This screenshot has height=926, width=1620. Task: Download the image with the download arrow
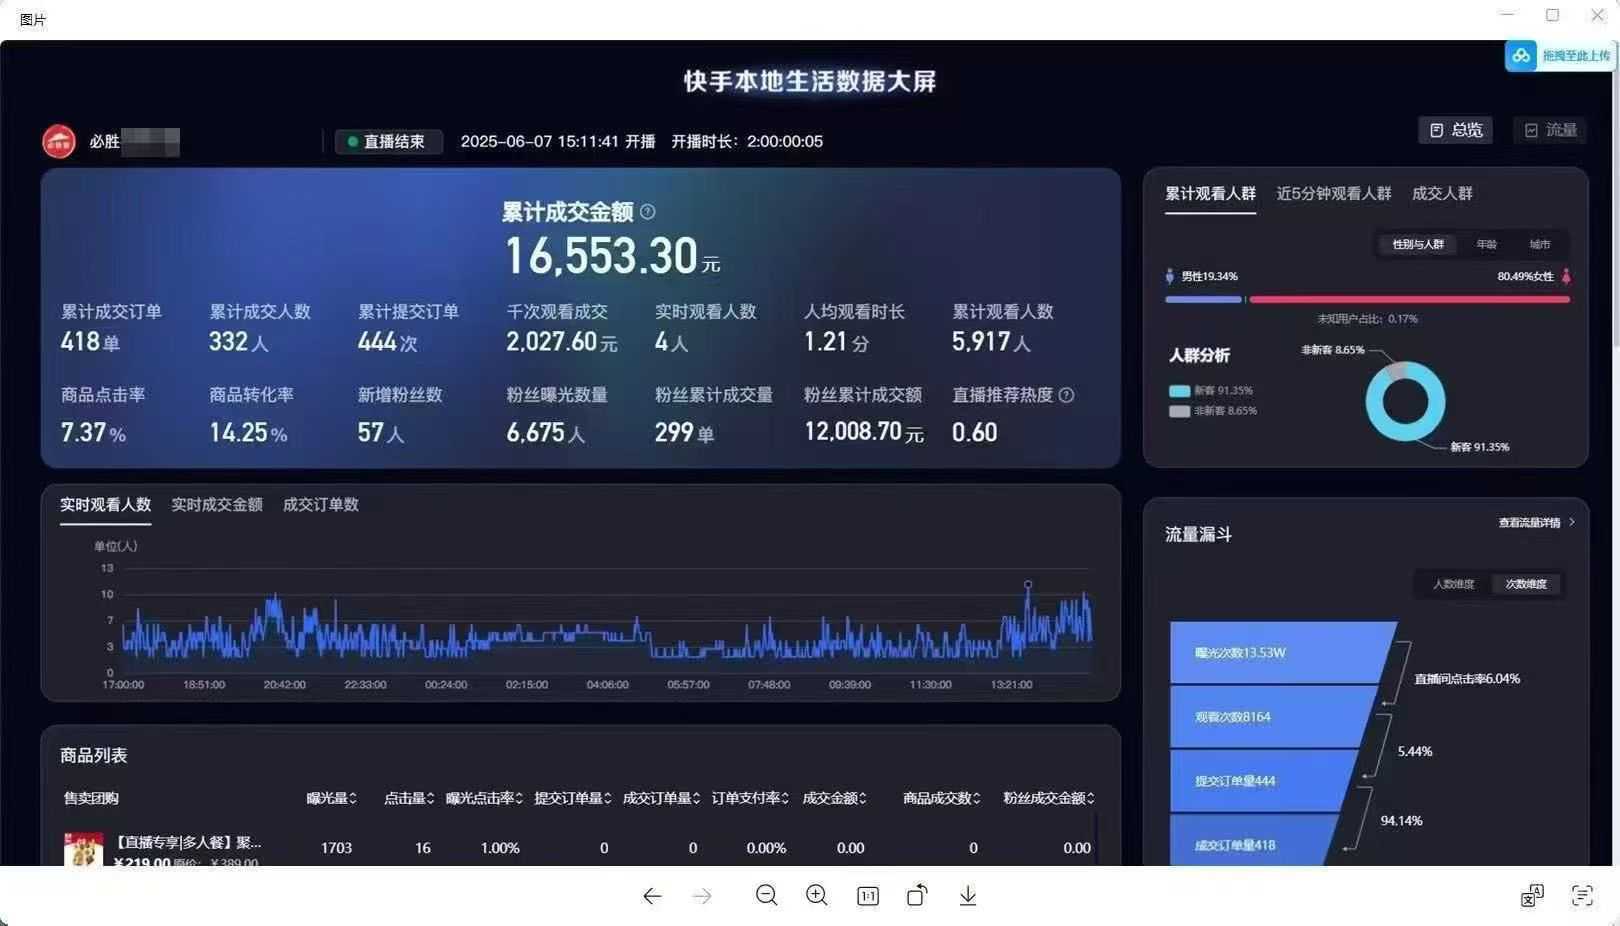point(968,896)
